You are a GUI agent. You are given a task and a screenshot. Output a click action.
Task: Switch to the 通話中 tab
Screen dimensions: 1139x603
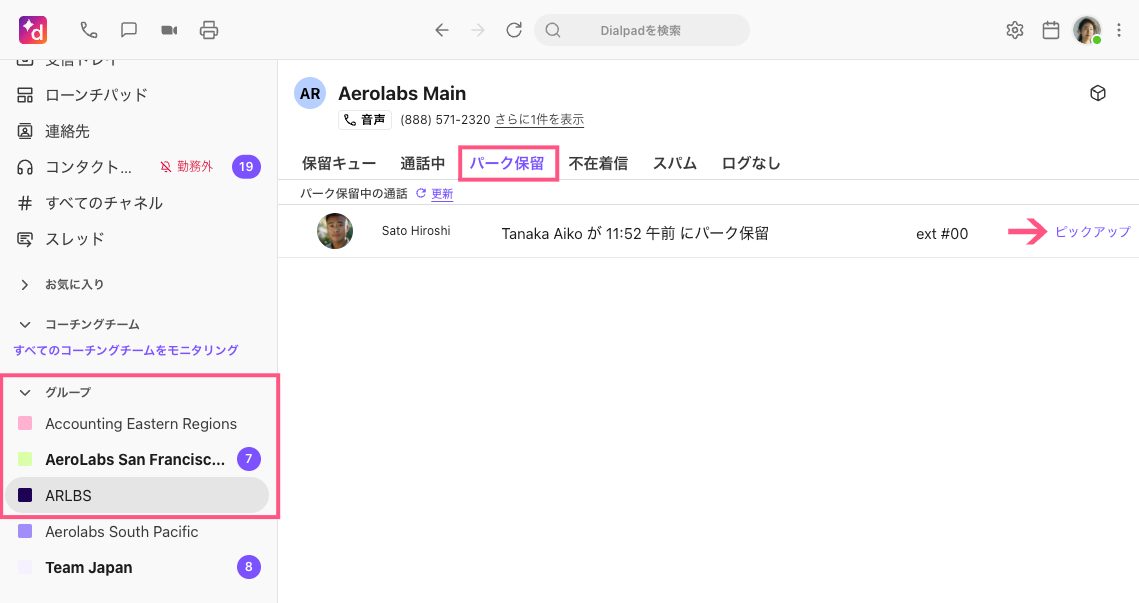pos(422,163)
